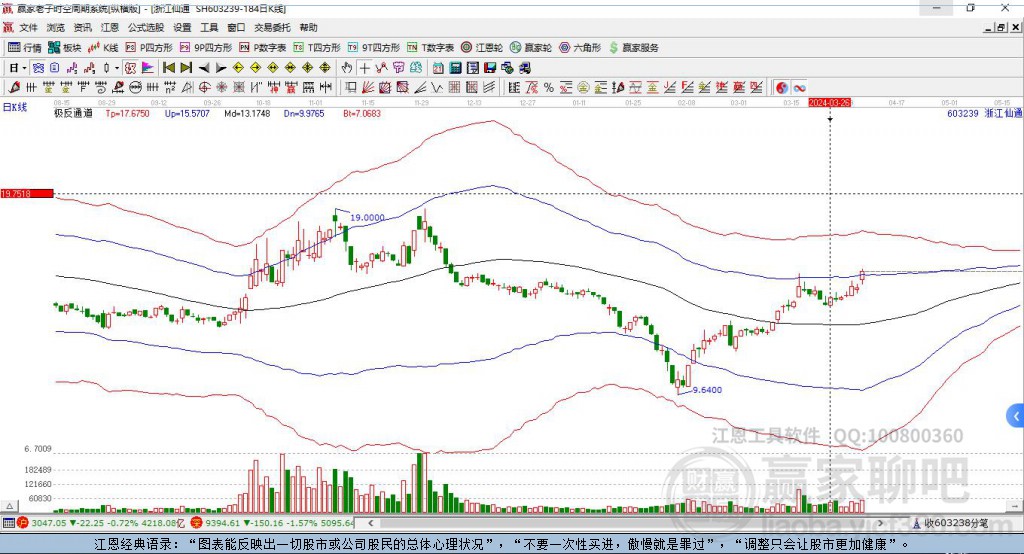The width and height of the screenshot is (1024, 554).
Task: Click the percent % drawing tool
Action: coord(549,88)
